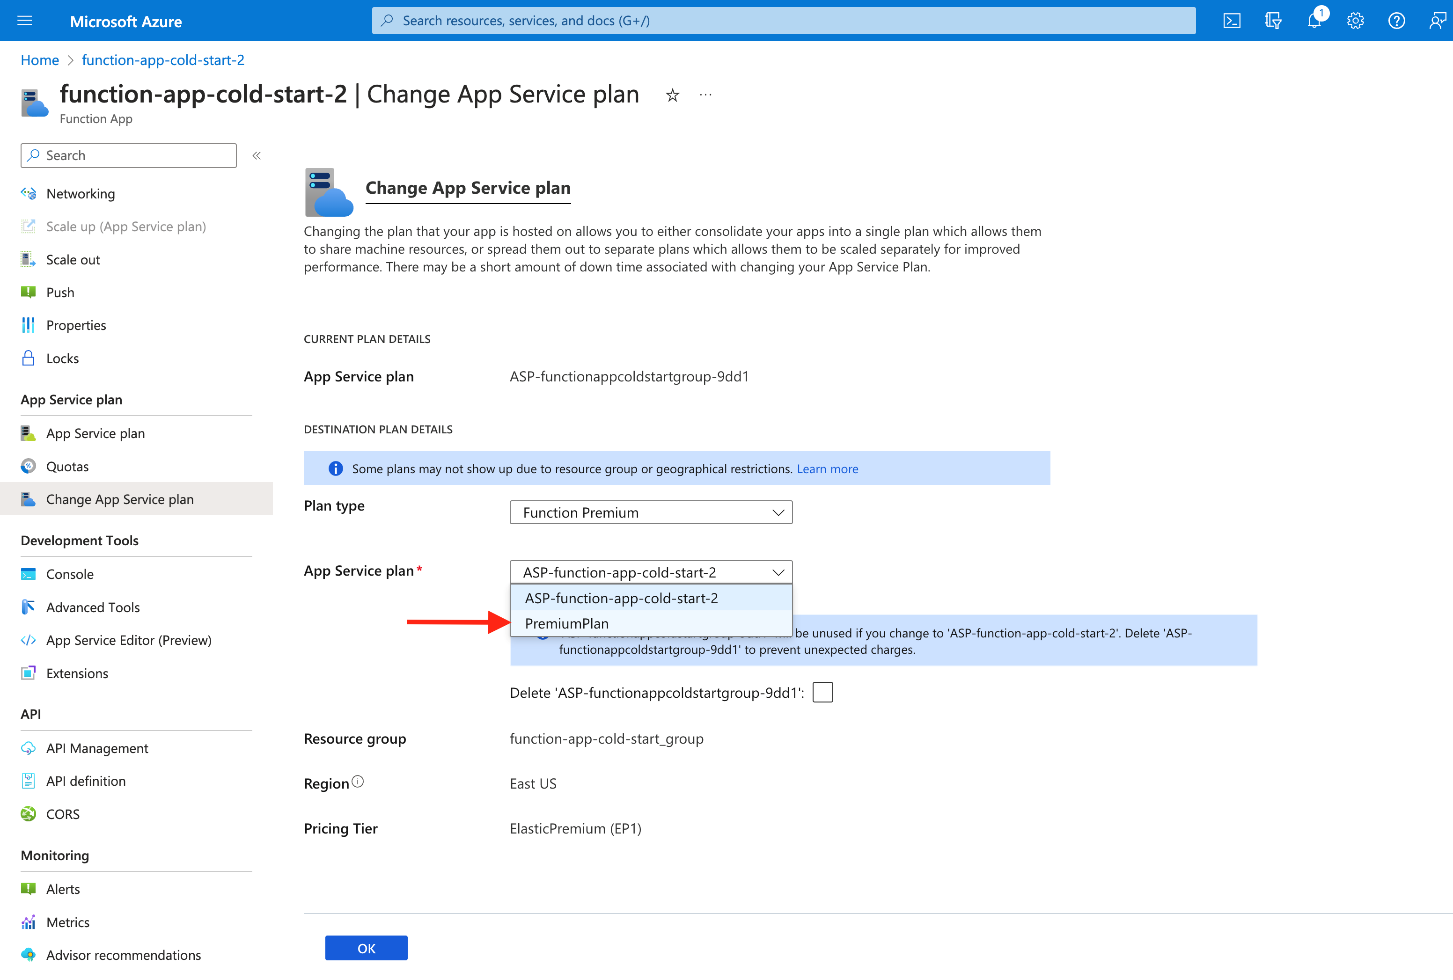1453x980 pixels.
Task: Favorite this Function App using the star icon
Action: click(672, 95)
